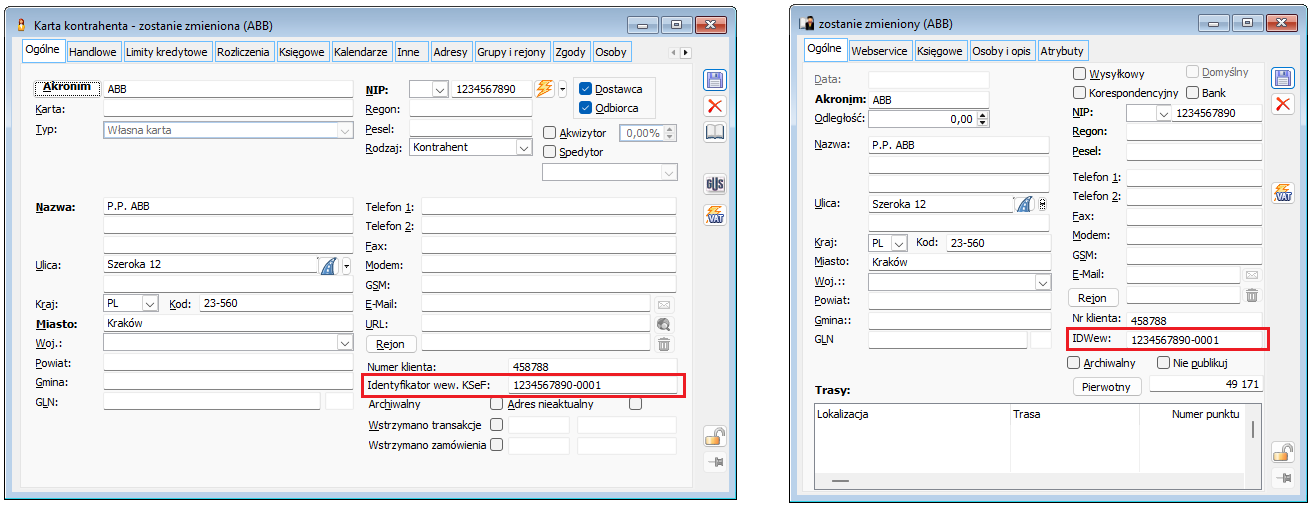
Task: Tick the Adres nieaktualny checkbox
Action: pyautogui.click(x=635, y=404)
